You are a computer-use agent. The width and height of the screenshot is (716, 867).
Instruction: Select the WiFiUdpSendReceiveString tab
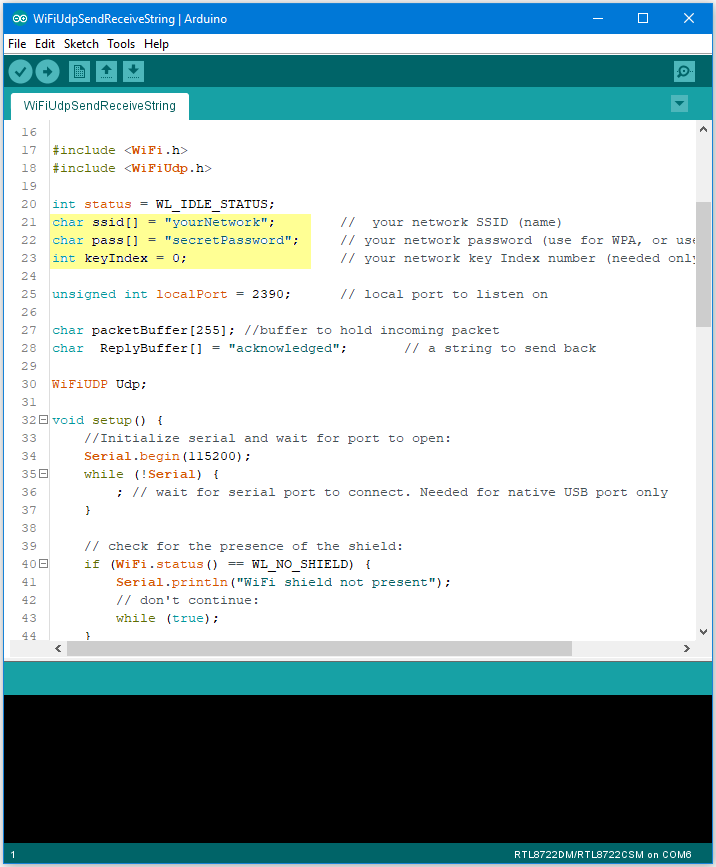tap(100, 106)
